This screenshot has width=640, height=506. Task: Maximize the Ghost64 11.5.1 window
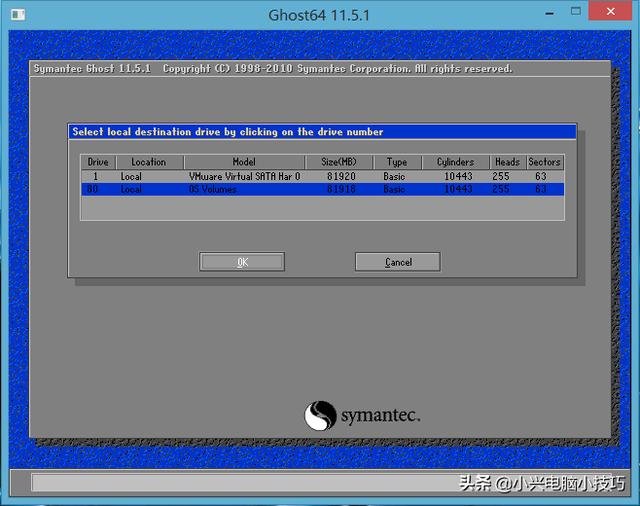[576, 12]
